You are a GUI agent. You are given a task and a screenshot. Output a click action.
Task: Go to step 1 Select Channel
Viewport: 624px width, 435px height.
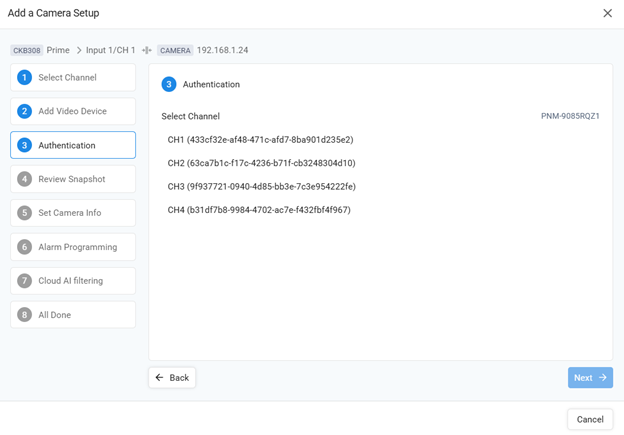point(73,77)
